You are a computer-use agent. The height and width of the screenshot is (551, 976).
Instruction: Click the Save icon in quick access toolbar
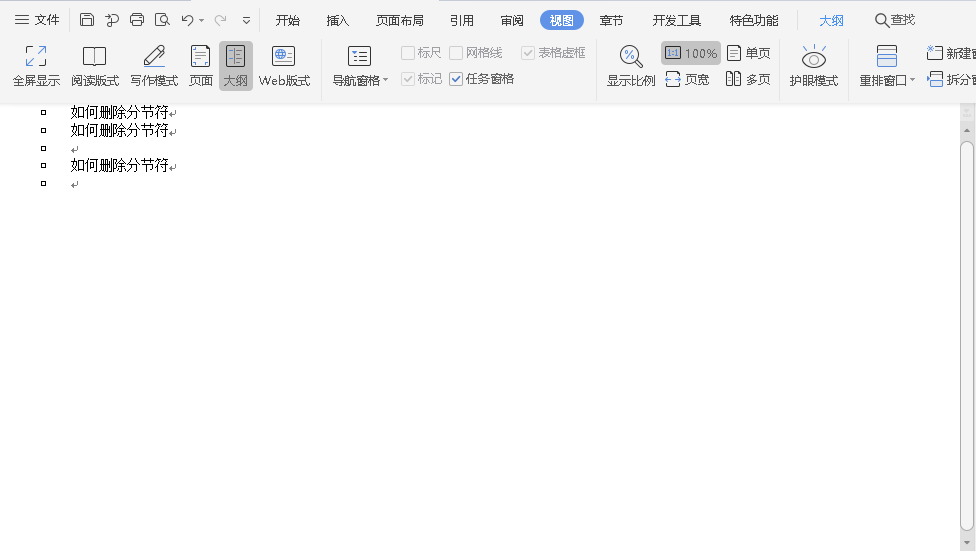tap(87, 20)
